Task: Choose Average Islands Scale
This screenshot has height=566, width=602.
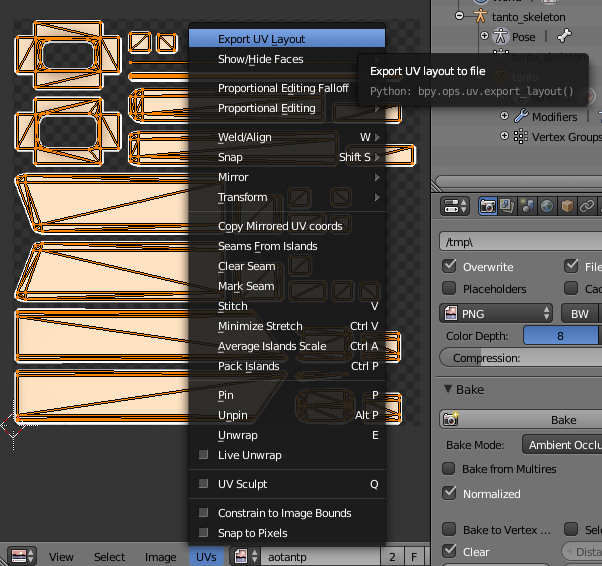Action: click(x=287, y=346)
